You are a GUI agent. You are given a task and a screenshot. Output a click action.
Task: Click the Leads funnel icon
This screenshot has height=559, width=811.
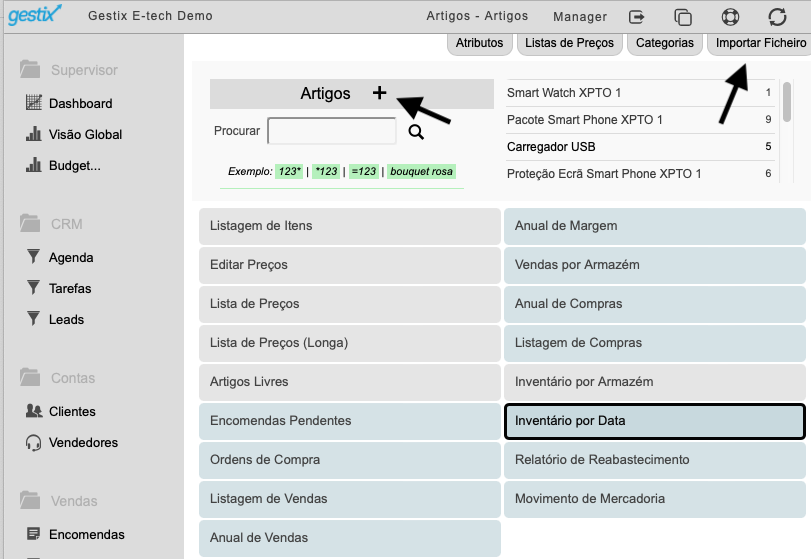tap(34, 319)
